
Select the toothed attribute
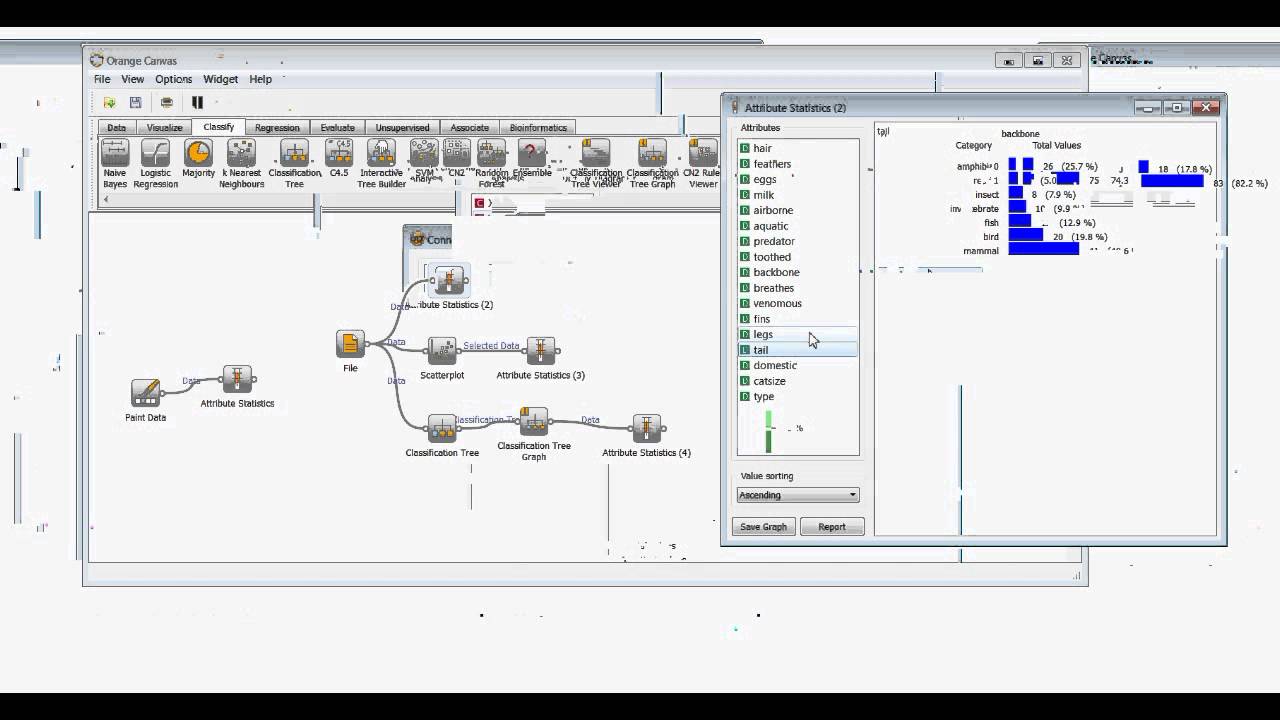tap(797, 257)
